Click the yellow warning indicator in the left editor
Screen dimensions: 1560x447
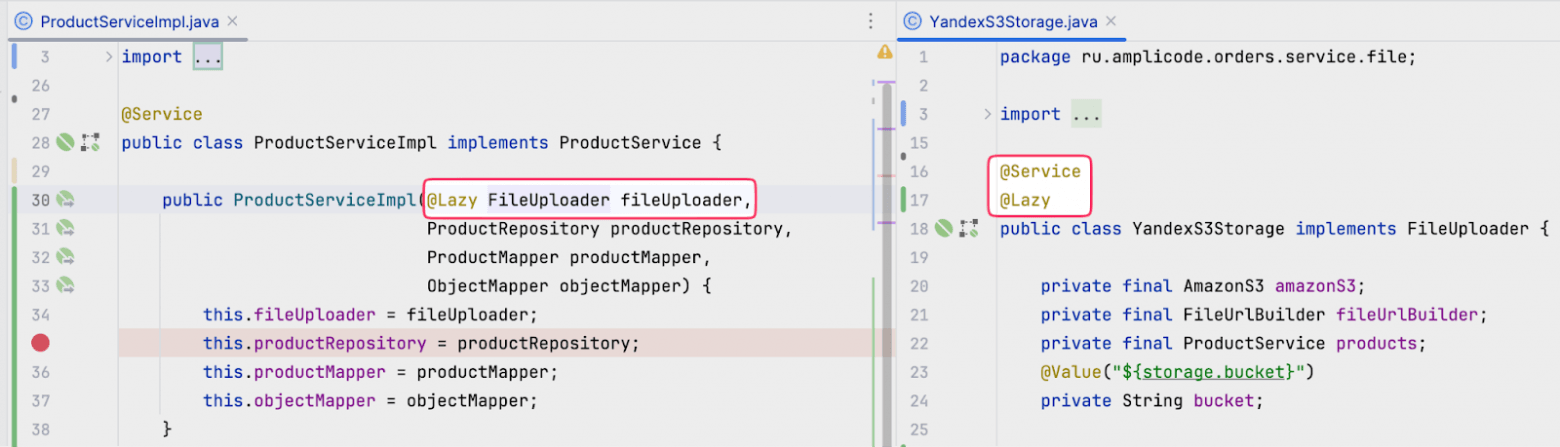884,52
